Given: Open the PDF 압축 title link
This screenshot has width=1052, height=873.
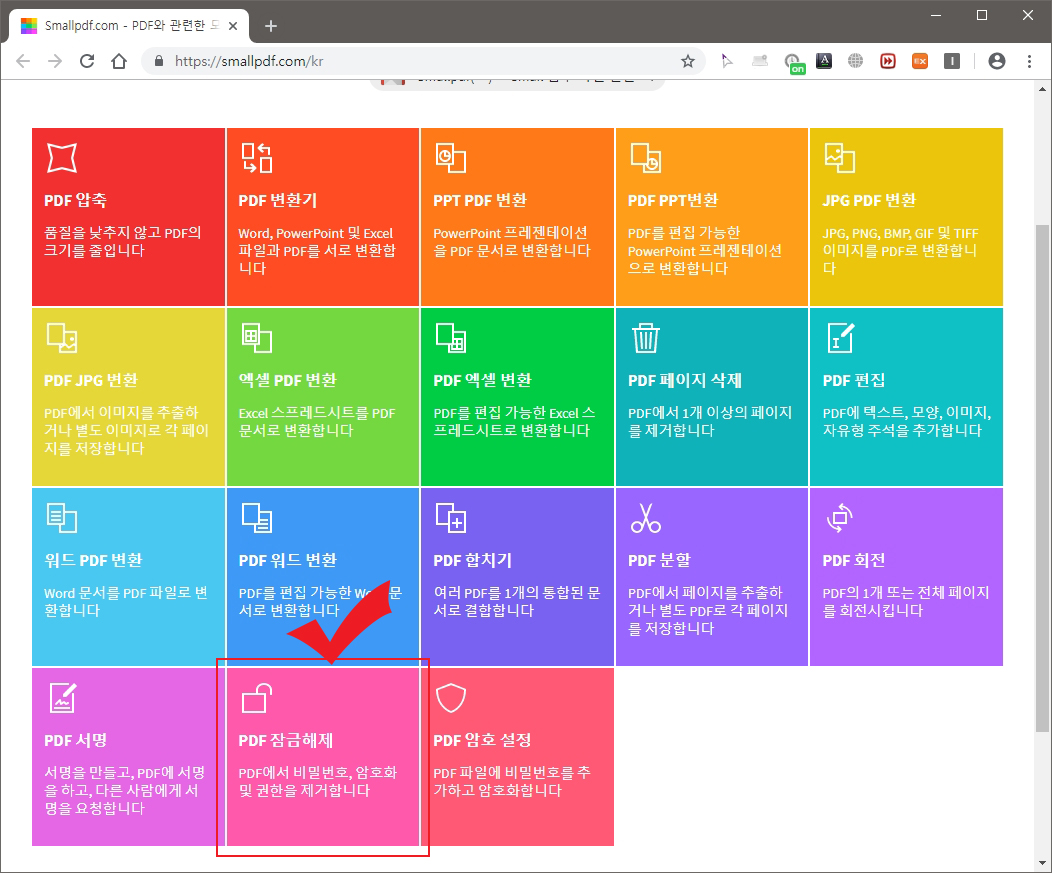Looking at the screenshot, I should point(75,201).
